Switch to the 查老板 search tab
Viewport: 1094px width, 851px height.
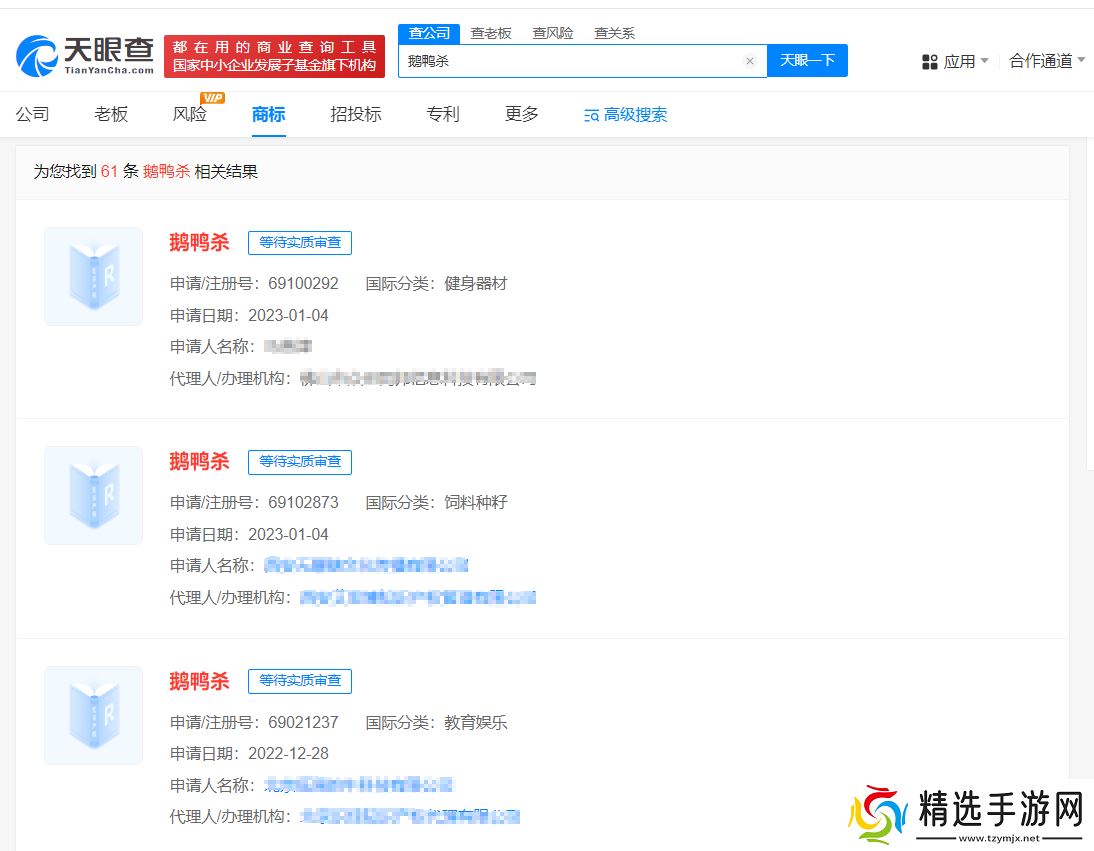pos(491,33)
